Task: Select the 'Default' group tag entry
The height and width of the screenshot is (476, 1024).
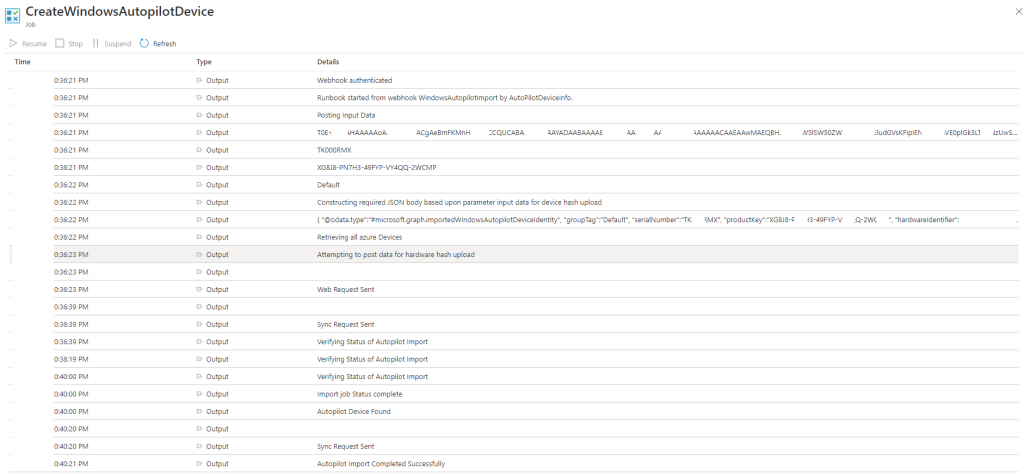Action: [513, 185]
